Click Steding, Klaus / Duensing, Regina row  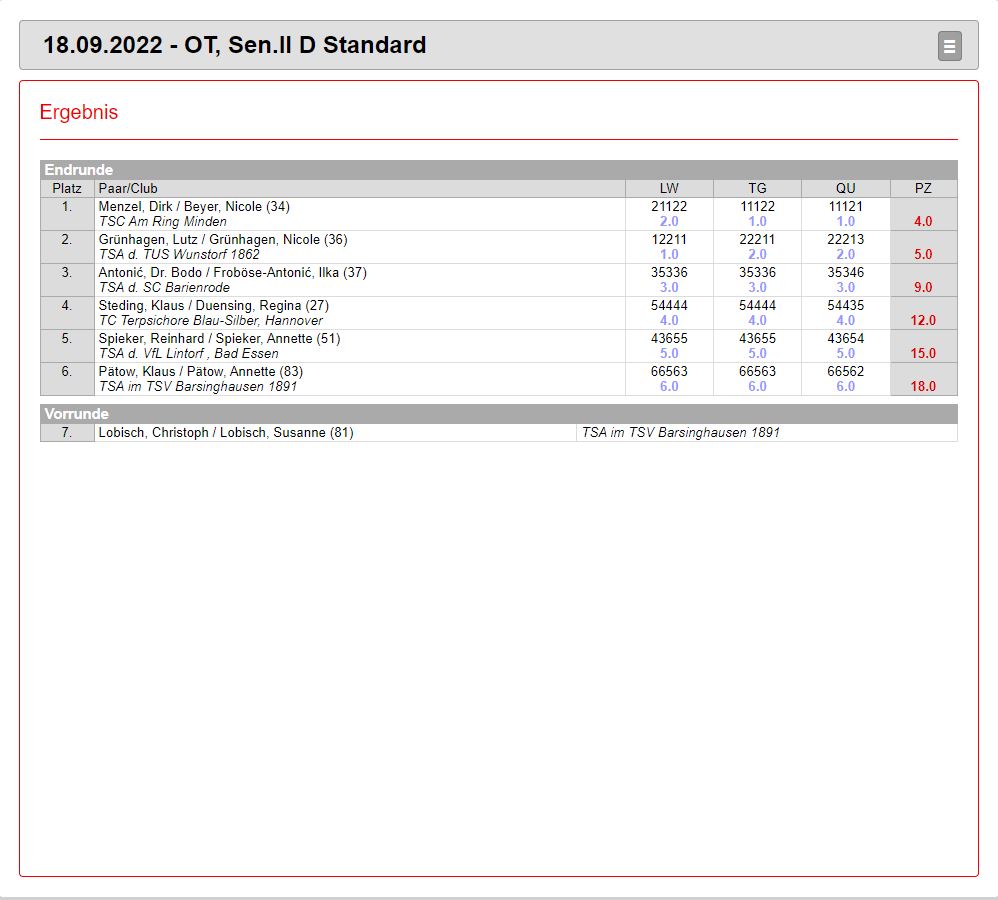213,306
